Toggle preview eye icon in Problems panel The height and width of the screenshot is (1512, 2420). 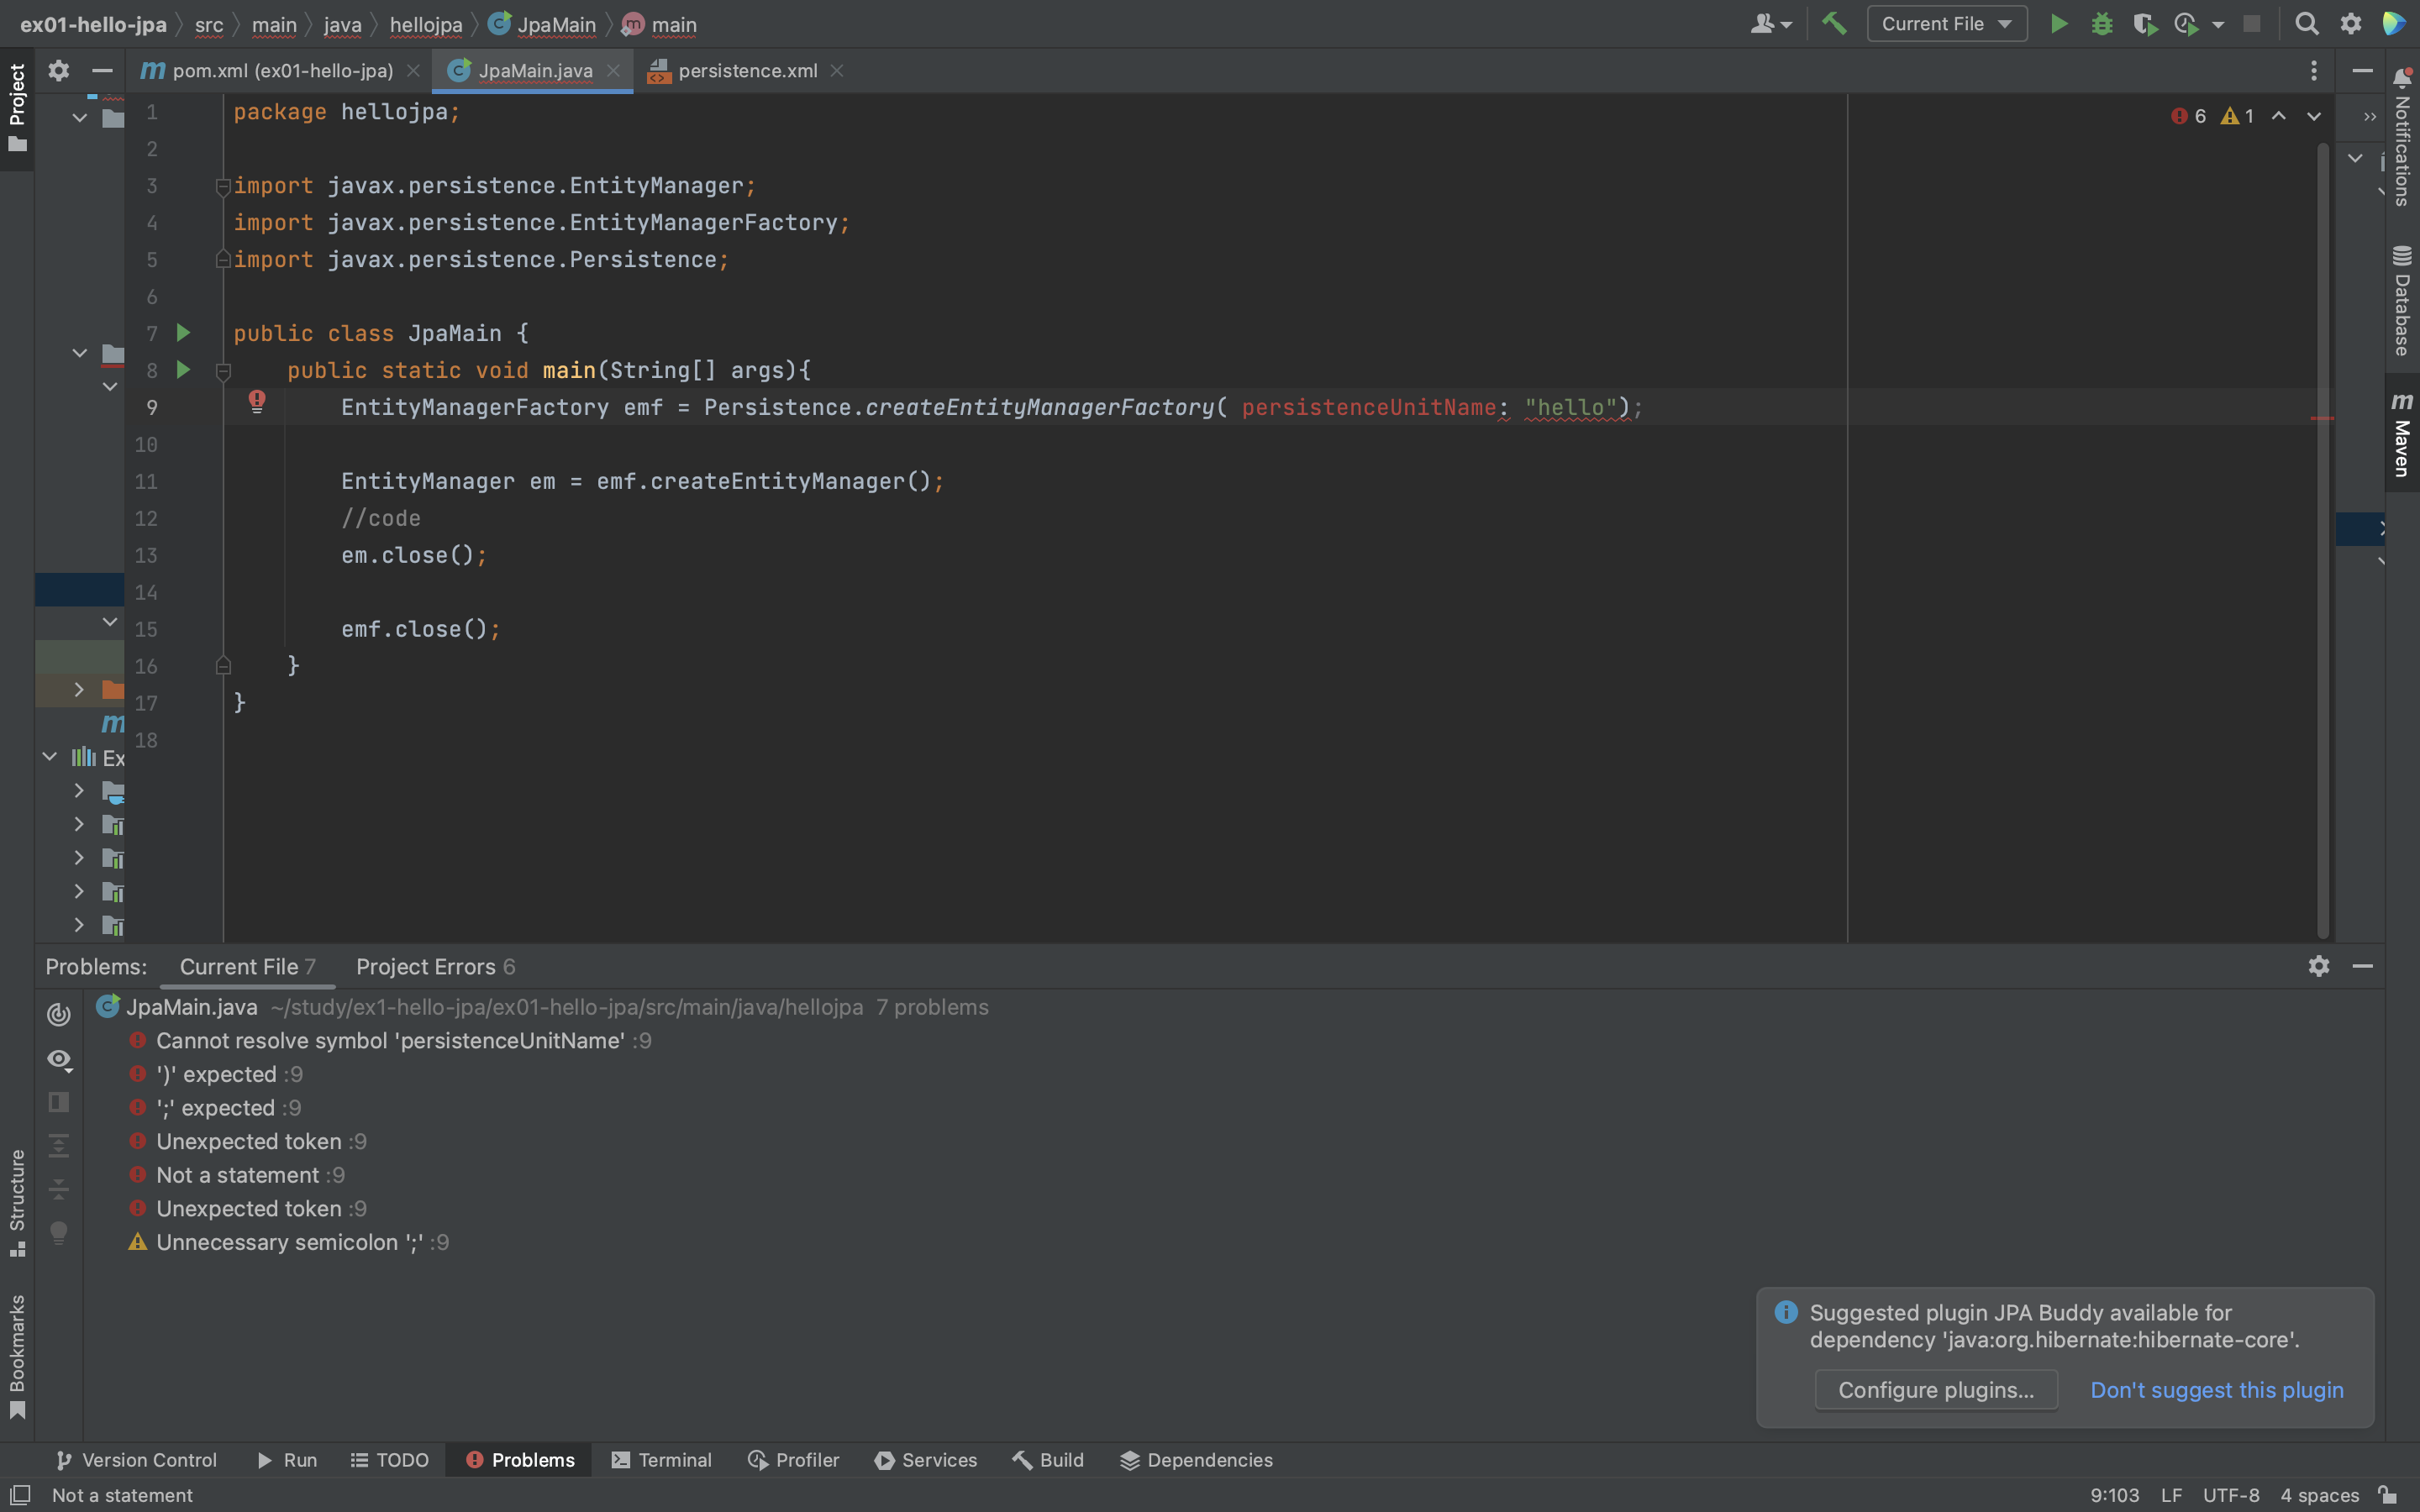[59, 1059]
